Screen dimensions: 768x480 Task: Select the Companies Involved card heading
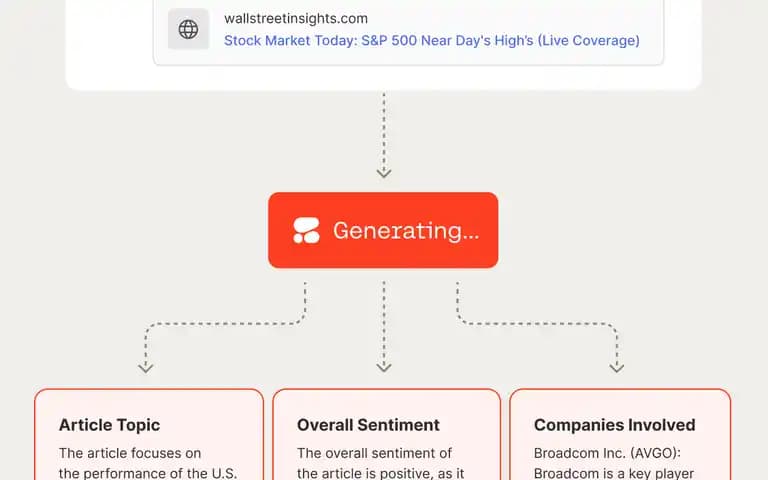click(x=614, y=425)
